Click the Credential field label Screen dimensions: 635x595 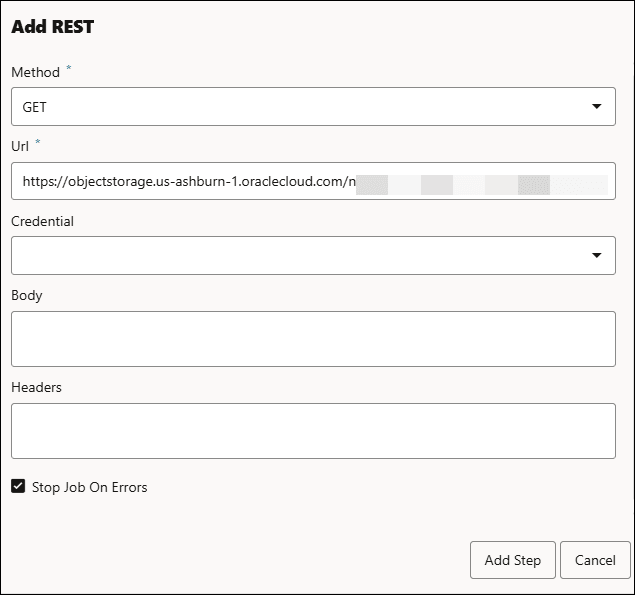[42, 221]
